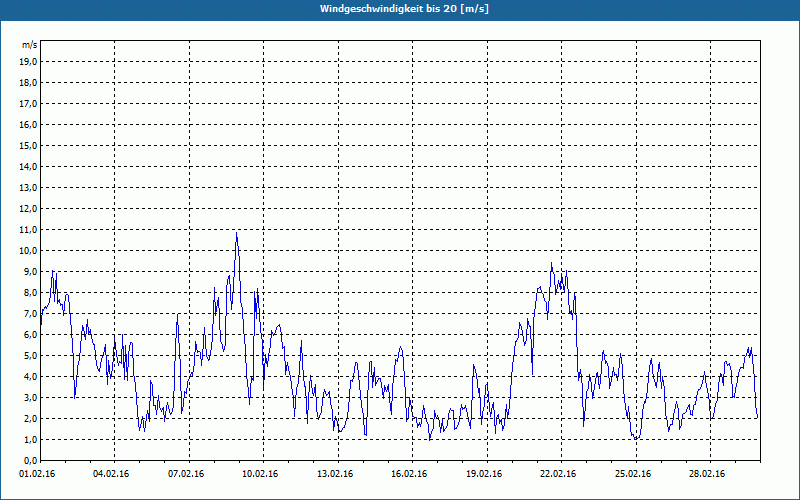Click the 10,0 y-axis label
This screenshot has height=500, width=800.
[29, 251]
